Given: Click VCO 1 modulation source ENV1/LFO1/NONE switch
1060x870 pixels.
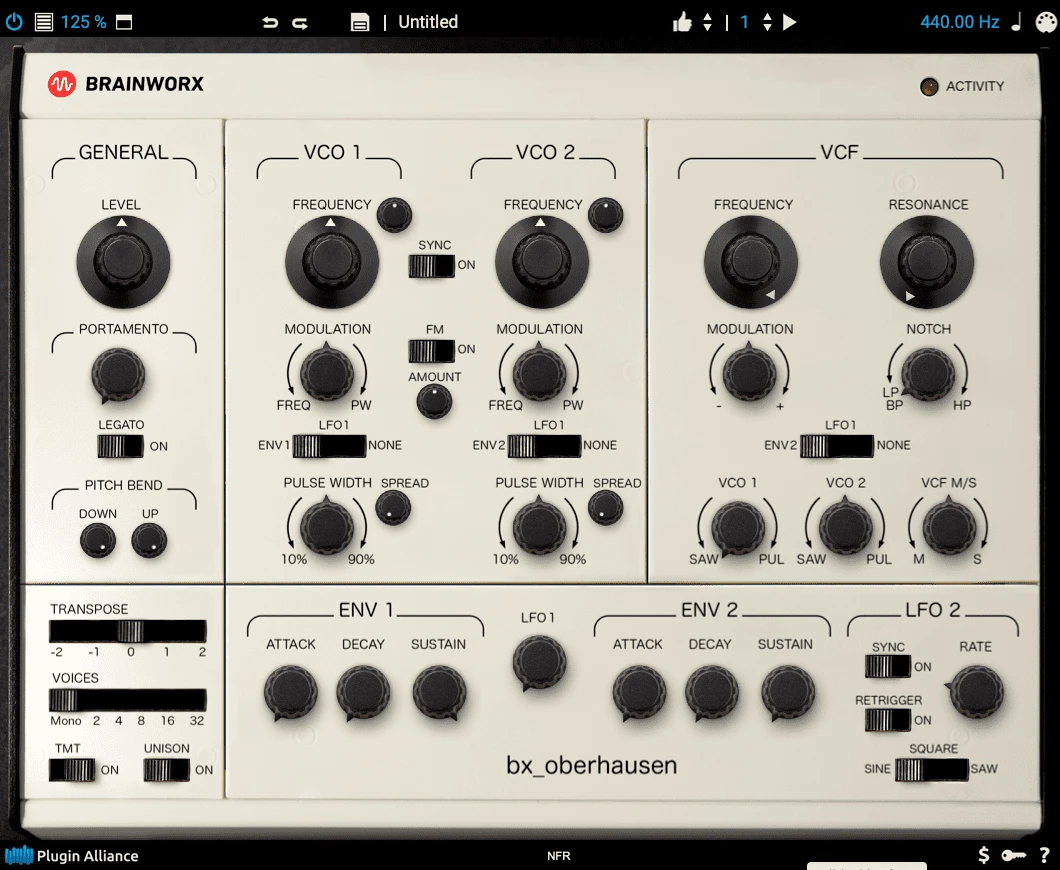Looking at the screenshot, I should coord(329,446).
